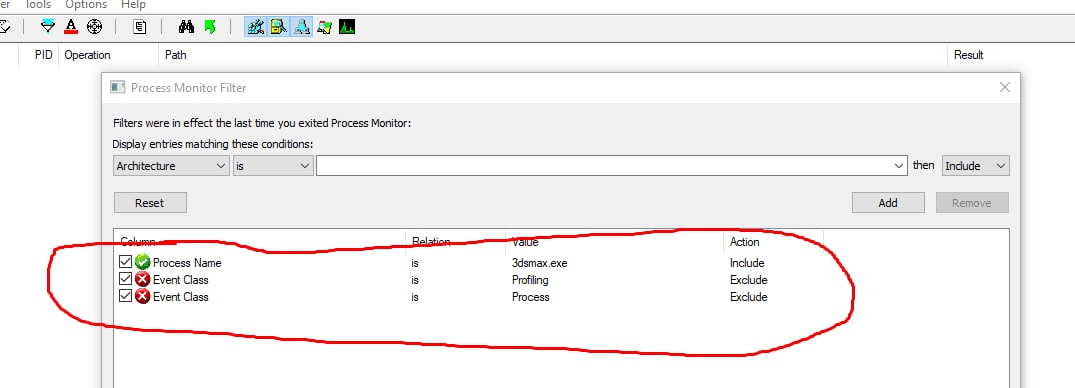Open the Highlight tool (red underlined A)

[71, 27]
